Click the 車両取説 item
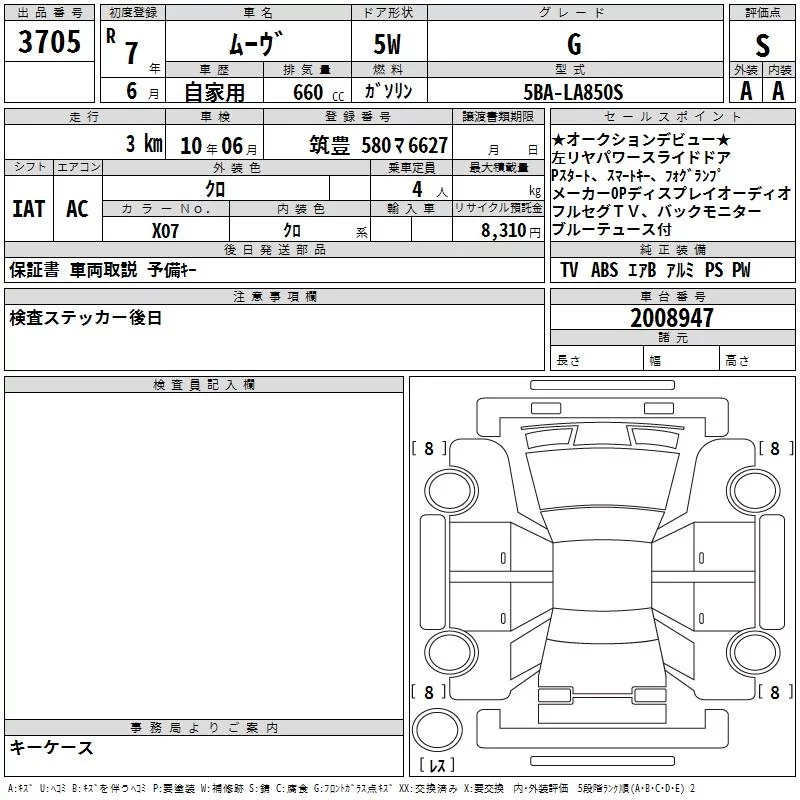 point(104,270)
